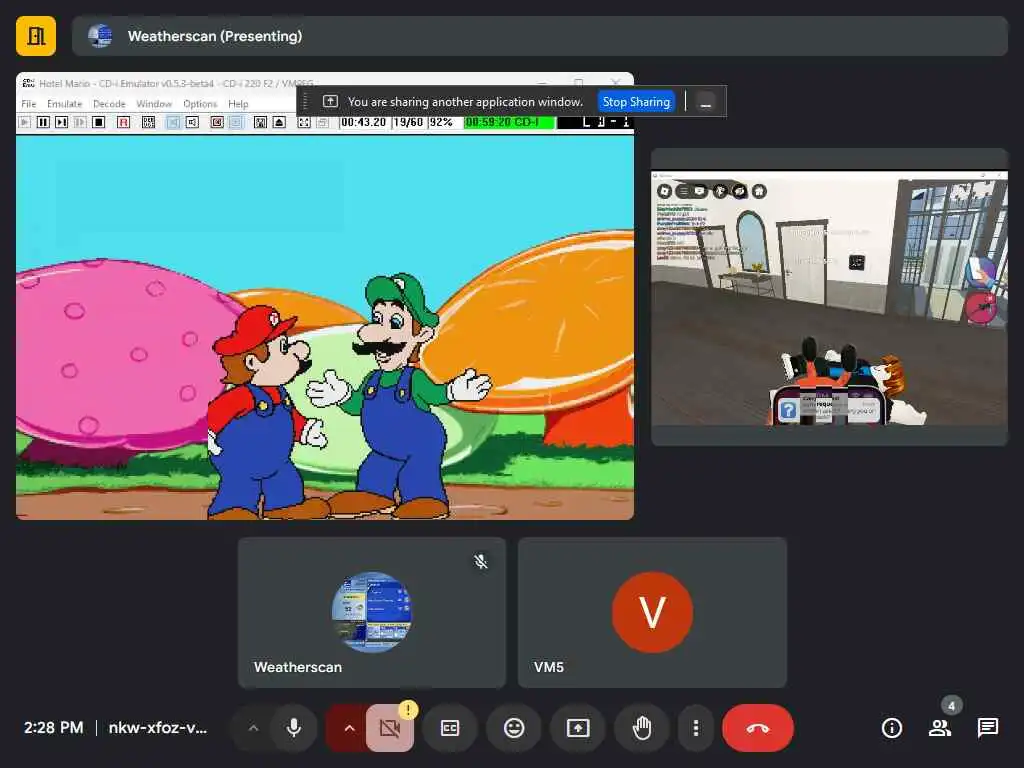Open the emoji reactions panel
Viewport: 1024px width, 768px height.
514,728
